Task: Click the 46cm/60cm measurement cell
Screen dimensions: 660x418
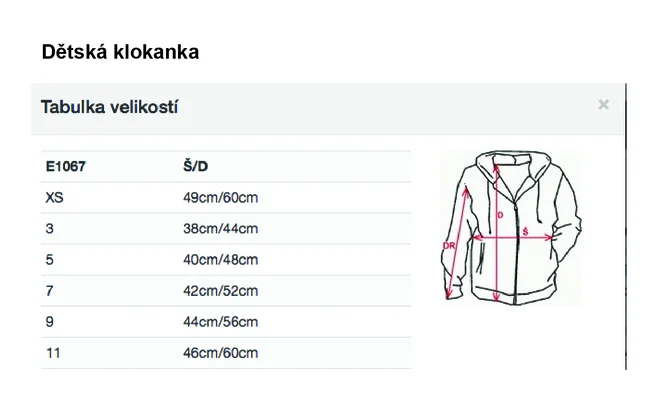Action: pos(221,353)
